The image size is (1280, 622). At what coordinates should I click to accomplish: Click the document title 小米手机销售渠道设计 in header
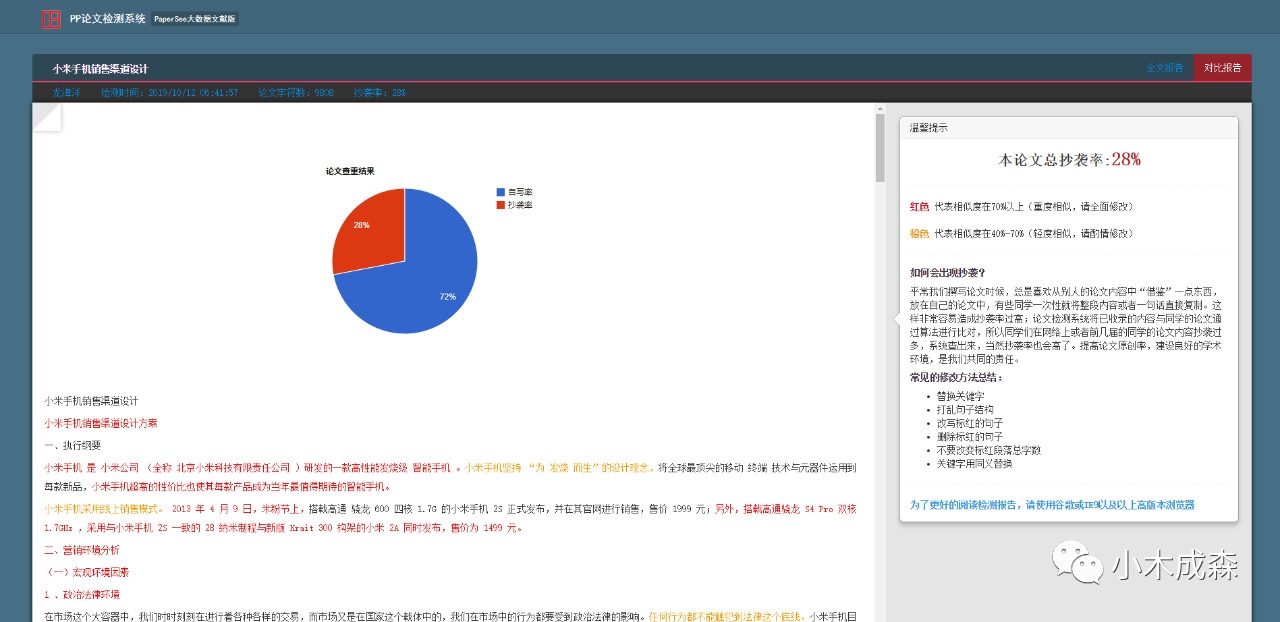pos(100,69)
